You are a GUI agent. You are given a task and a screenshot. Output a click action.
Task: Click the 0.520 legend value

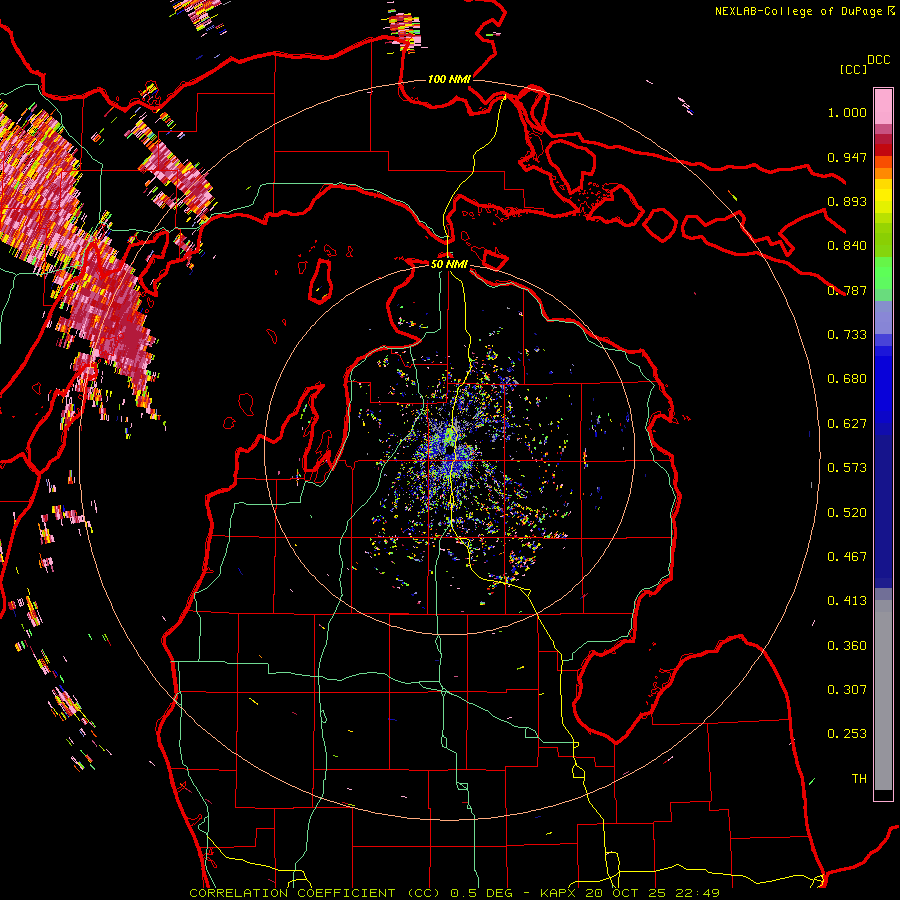pos(847,513)
